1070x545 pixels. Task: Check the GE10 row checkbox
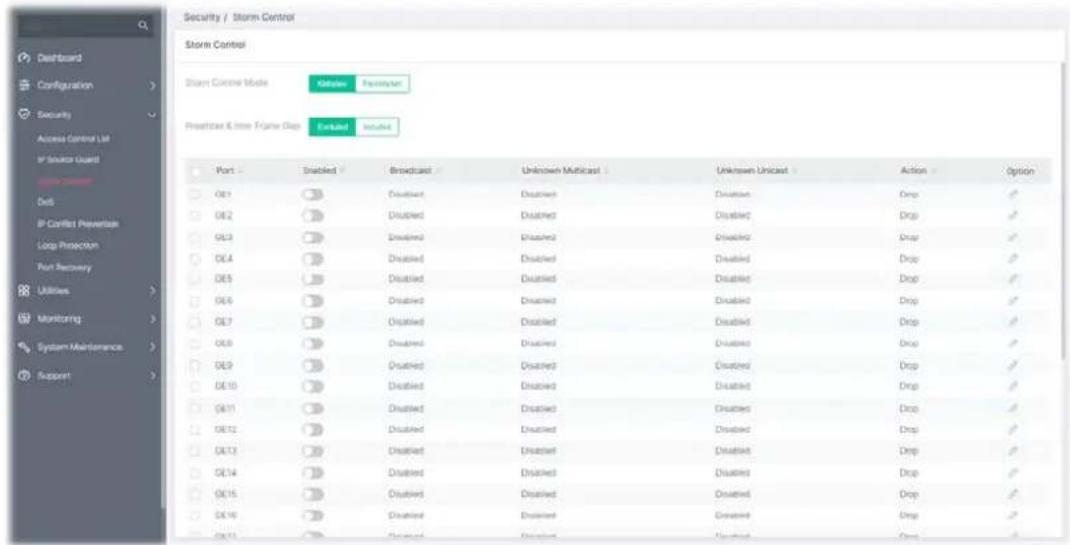click(x=196, y=386)
